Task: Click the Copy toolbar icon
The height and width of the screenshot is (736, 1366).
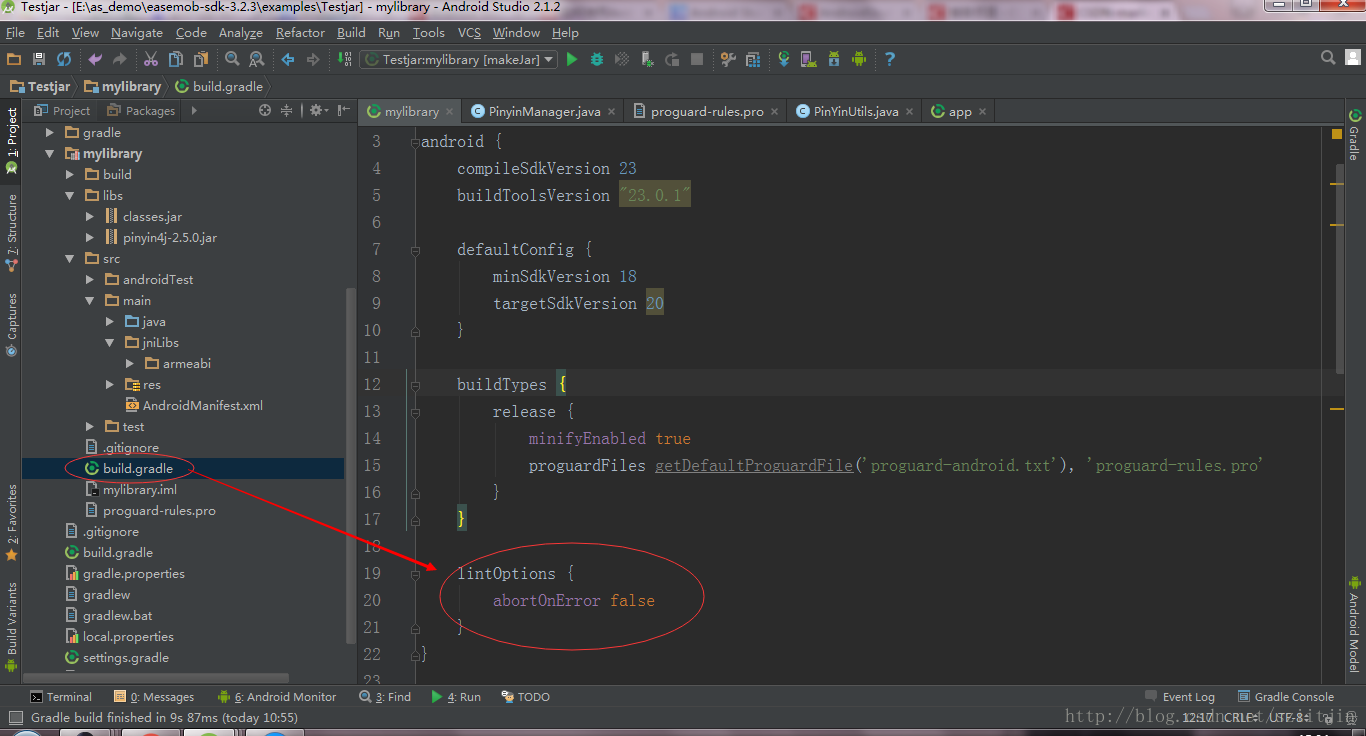Action: click(176, 59)
